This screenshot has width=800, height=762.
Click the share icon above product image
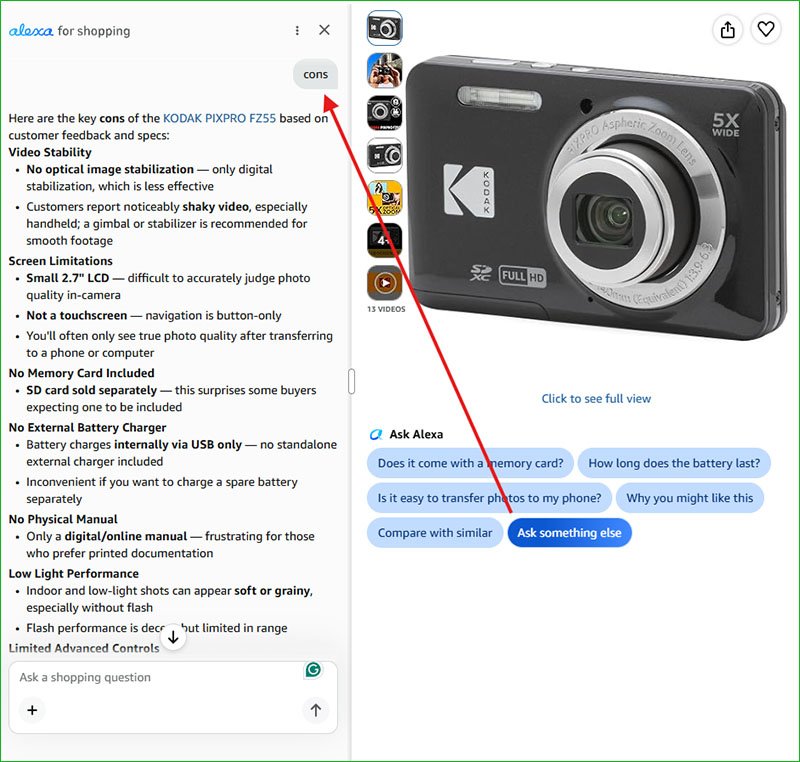[728, 30]
